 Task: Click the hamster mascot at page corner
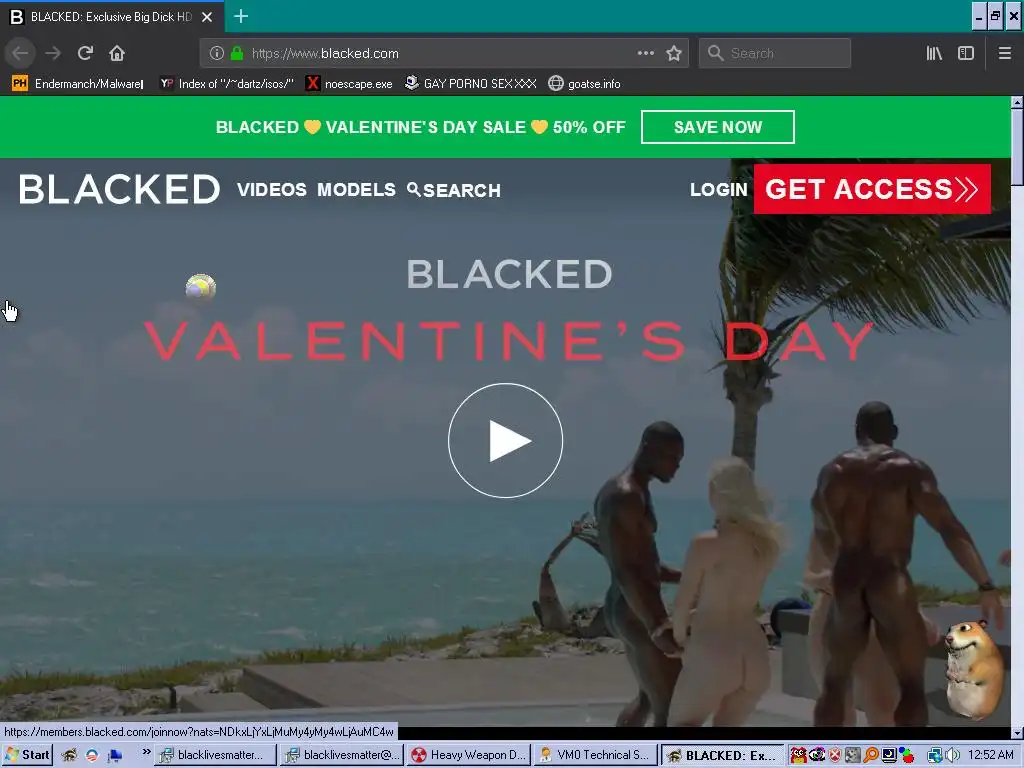point(974,670)
